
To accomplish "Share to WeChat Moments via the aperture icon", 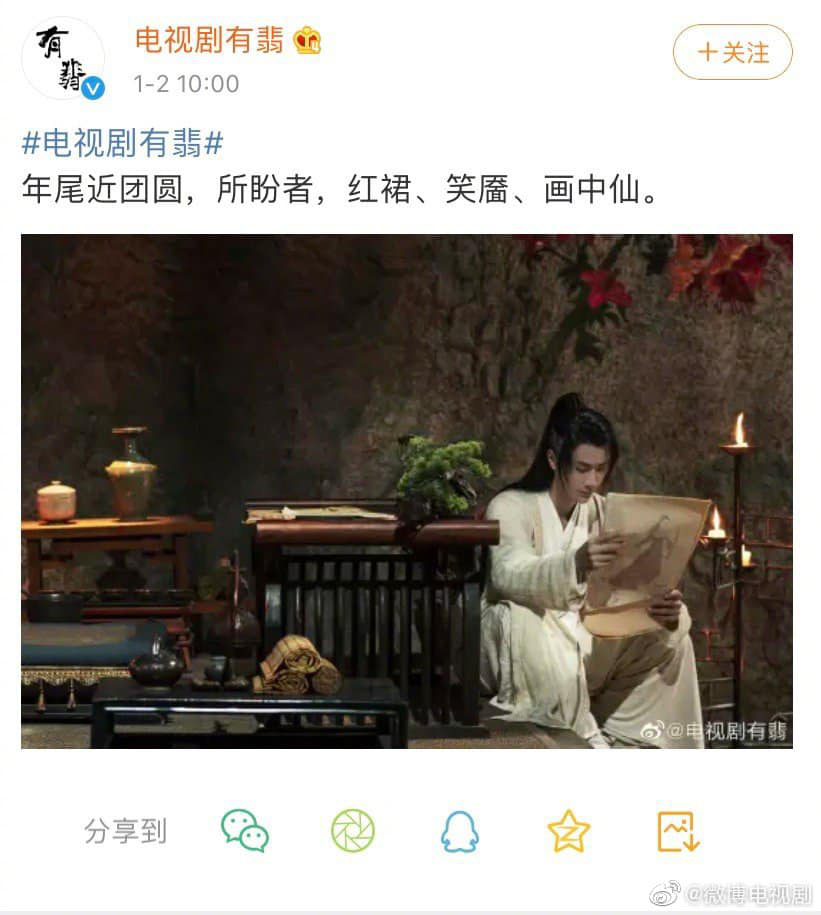I will click(x=352, y=830).
